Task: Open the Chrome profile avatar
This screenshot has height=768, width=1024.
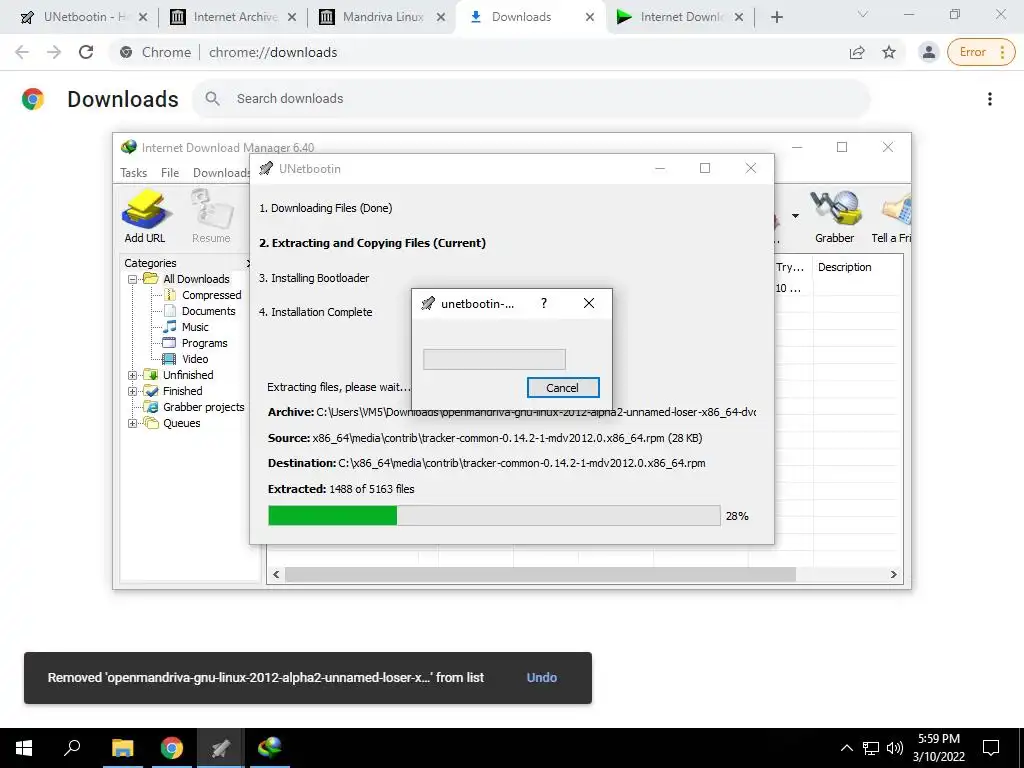Action: point(928,52)
